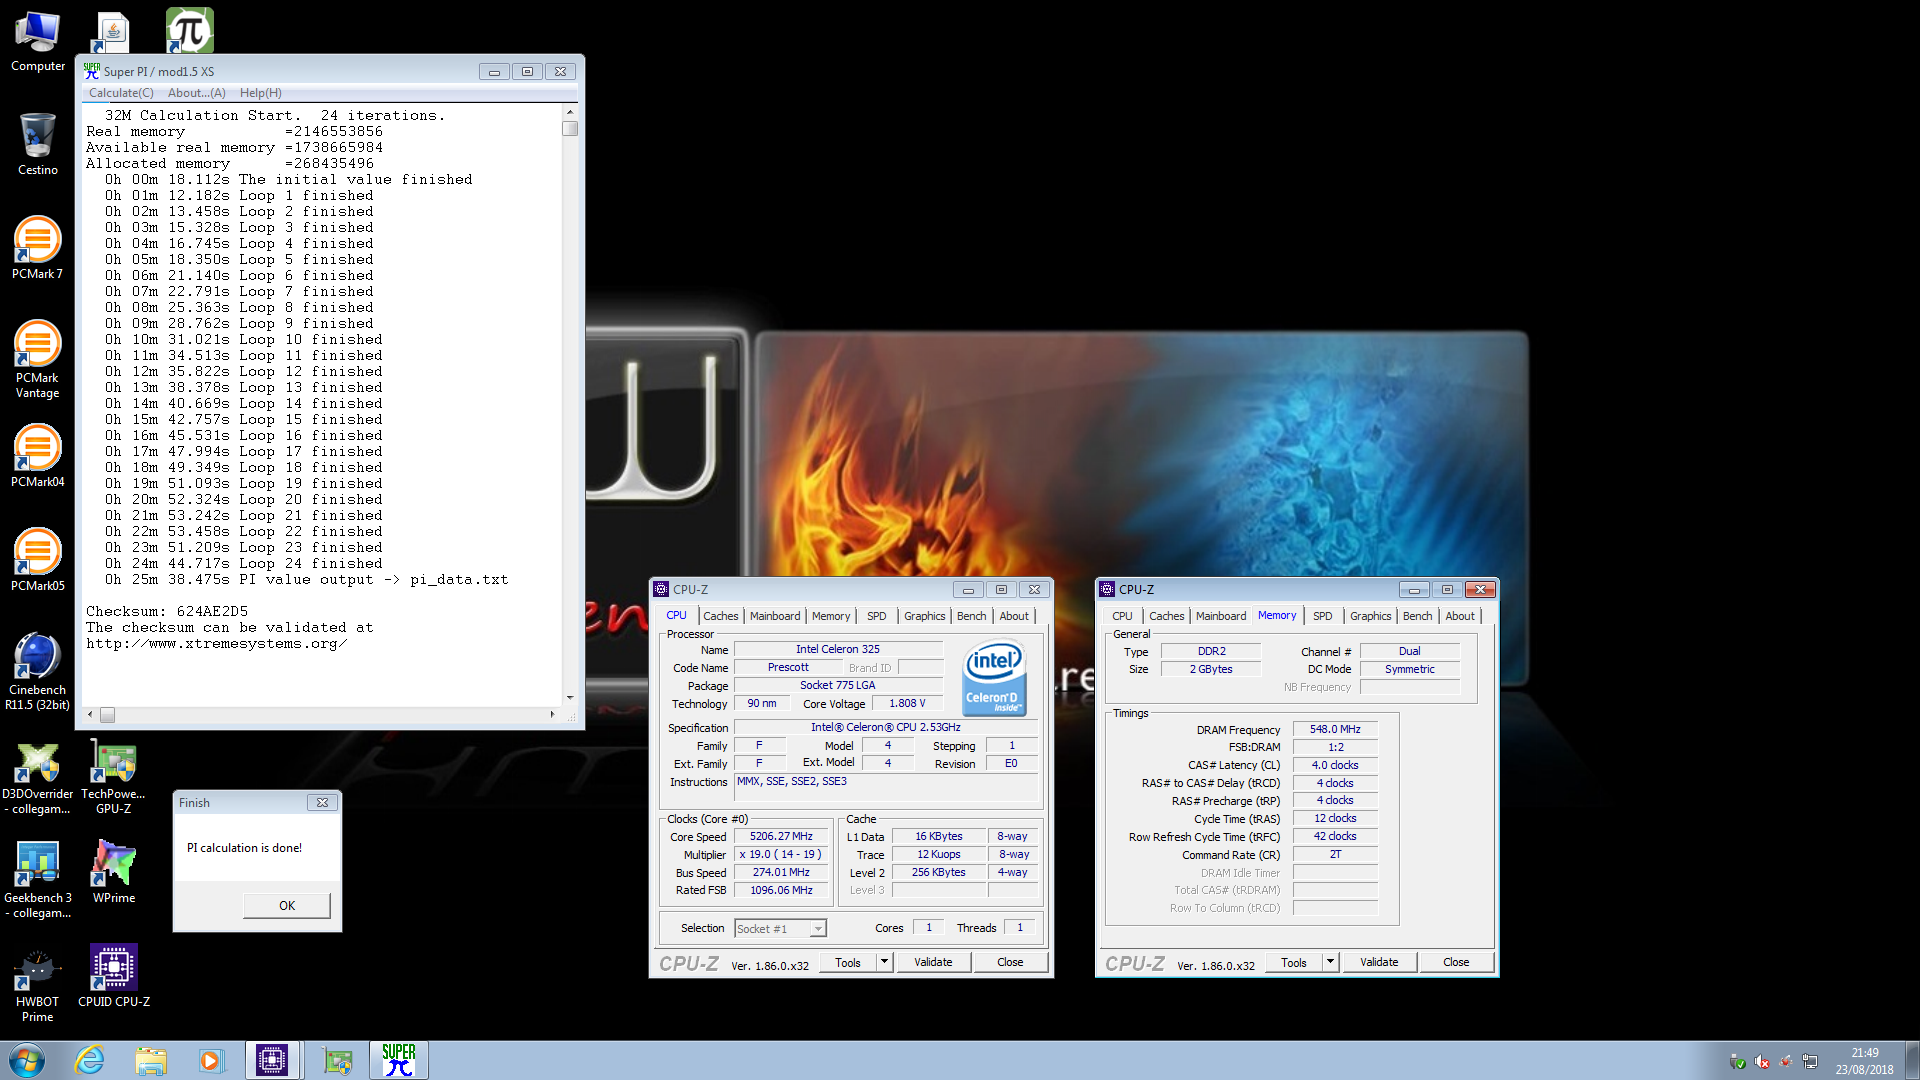Select the PCMark Vantage desktop shortcut
Screen dimensions: 1920x1080
click(x=38, y=359)
